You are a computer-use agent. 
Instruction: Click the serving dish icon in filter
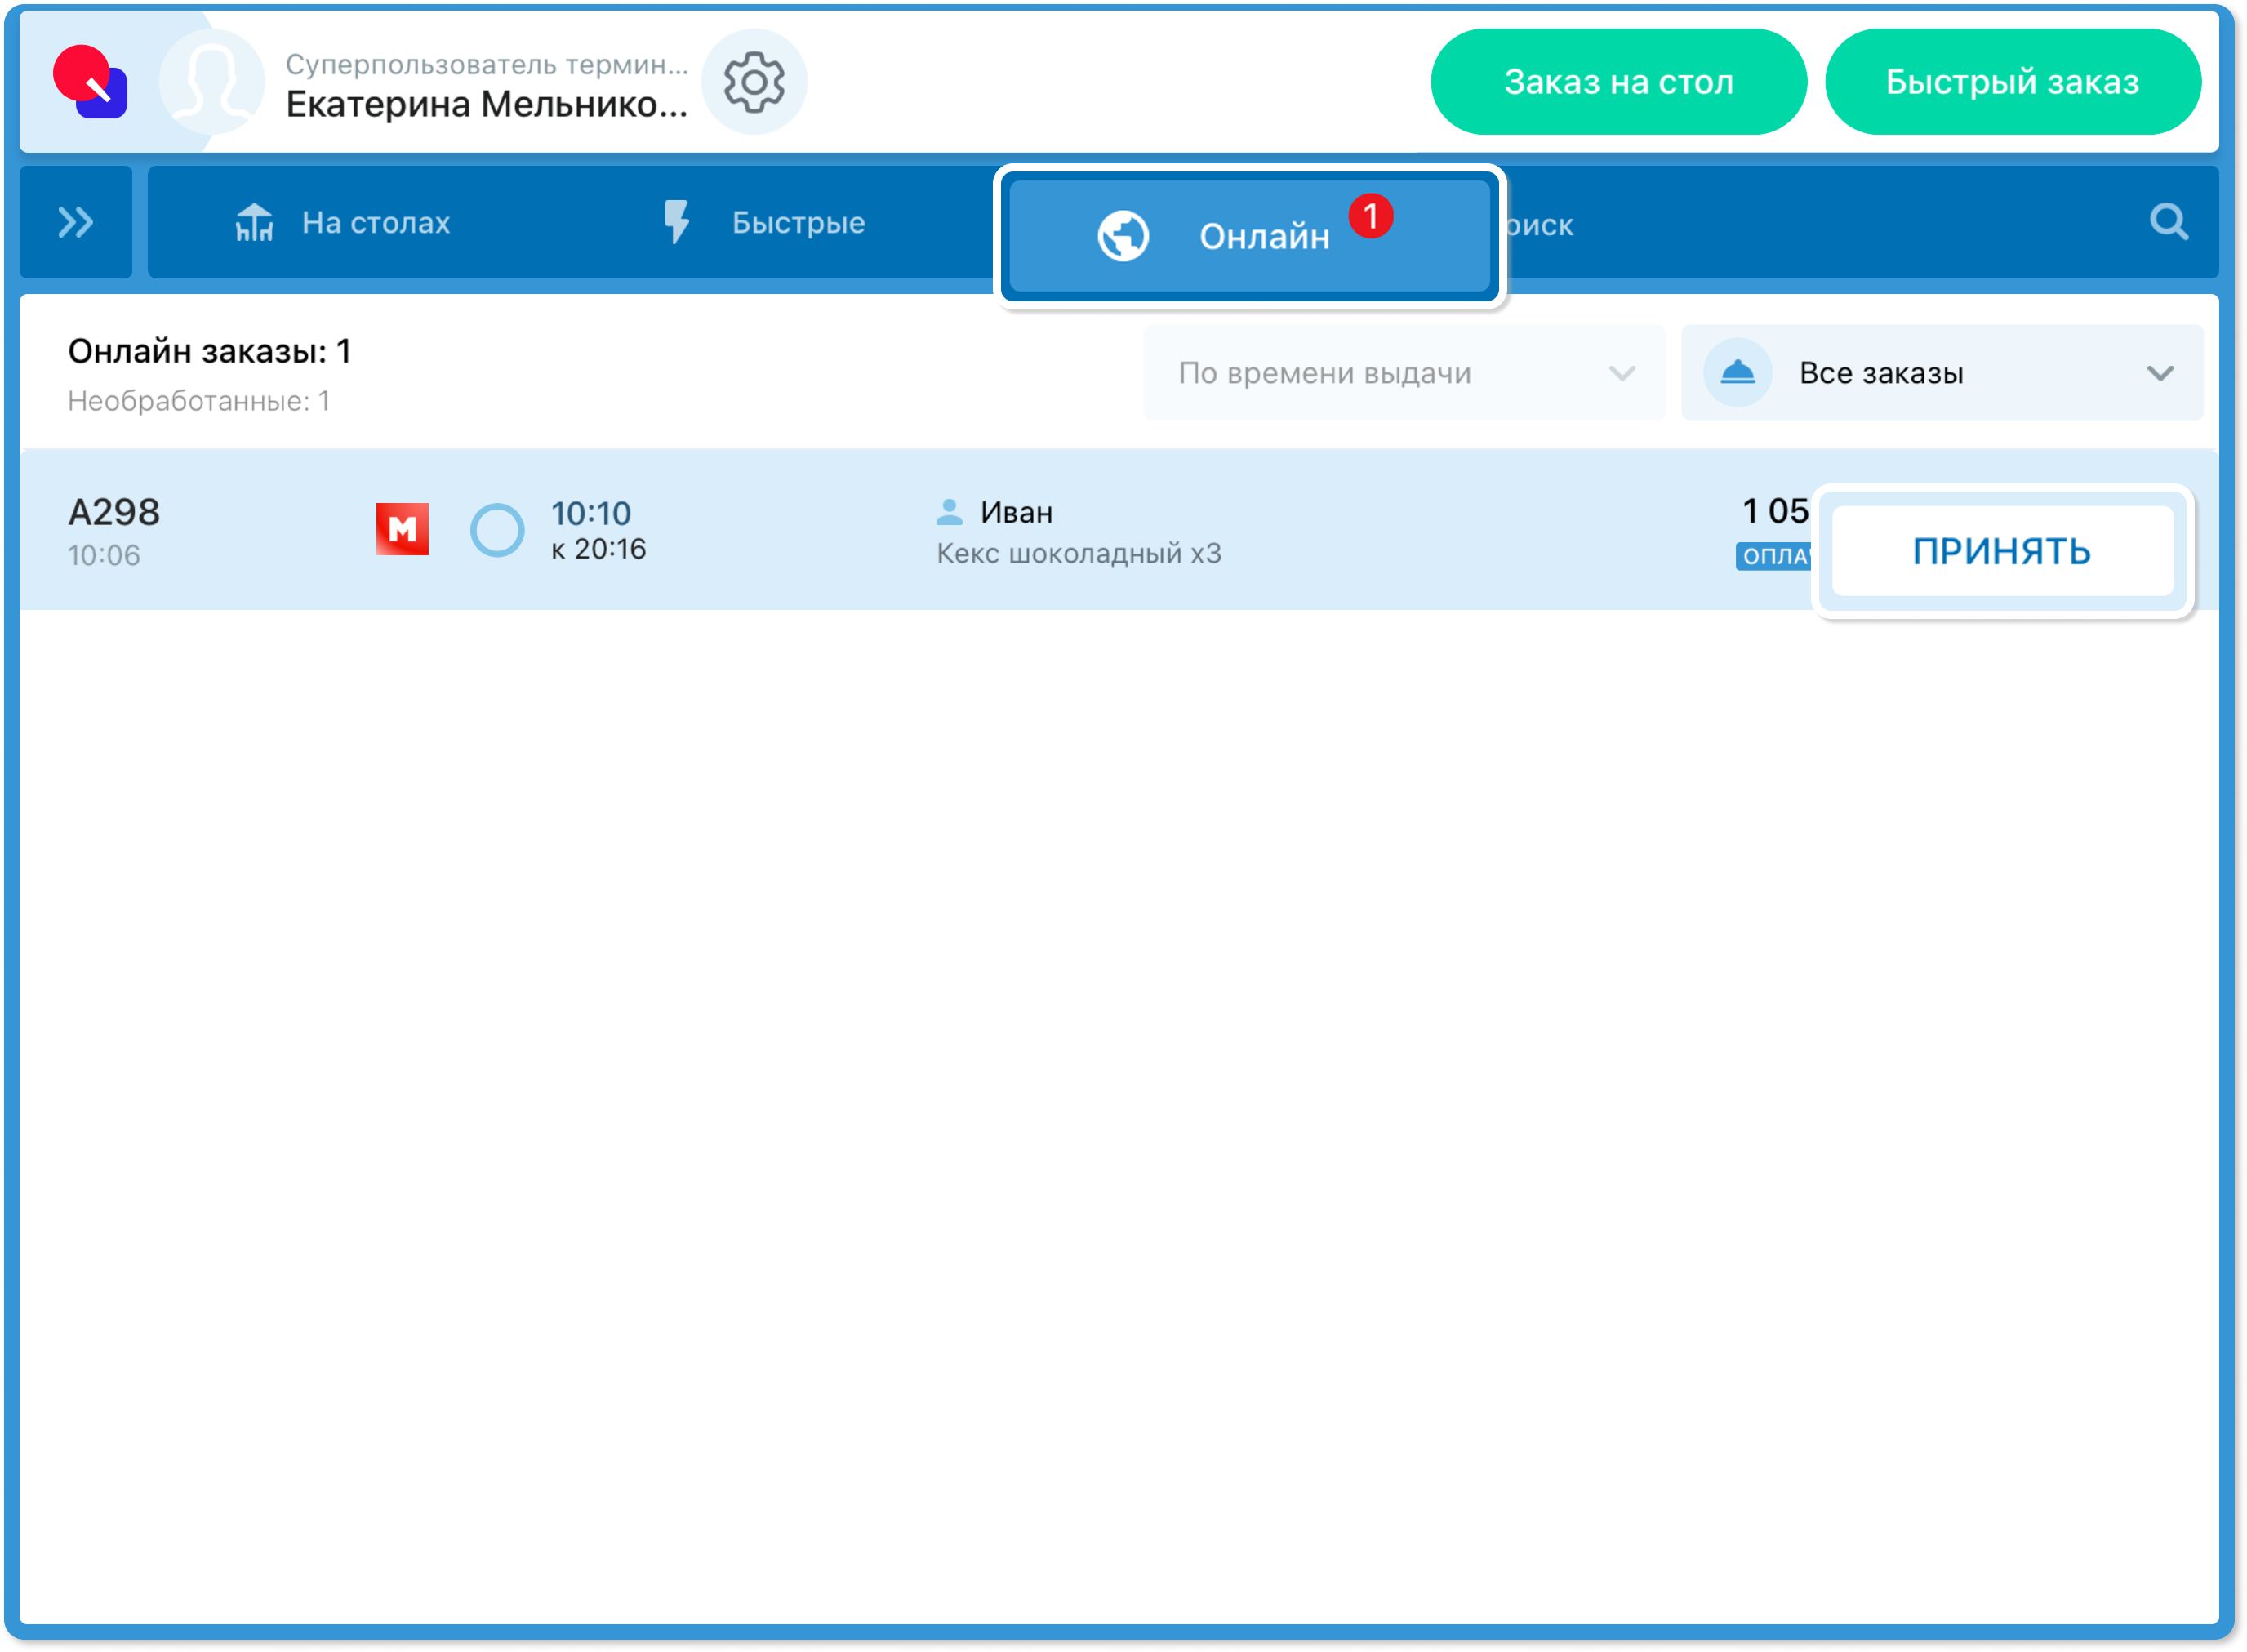(x=1737, y=373)
